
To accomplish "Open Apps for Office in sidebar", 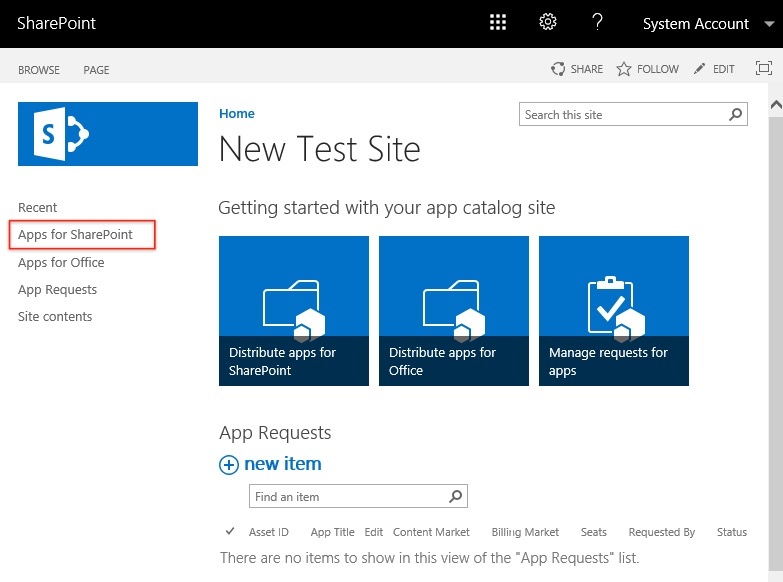I will tap(61, 262).
